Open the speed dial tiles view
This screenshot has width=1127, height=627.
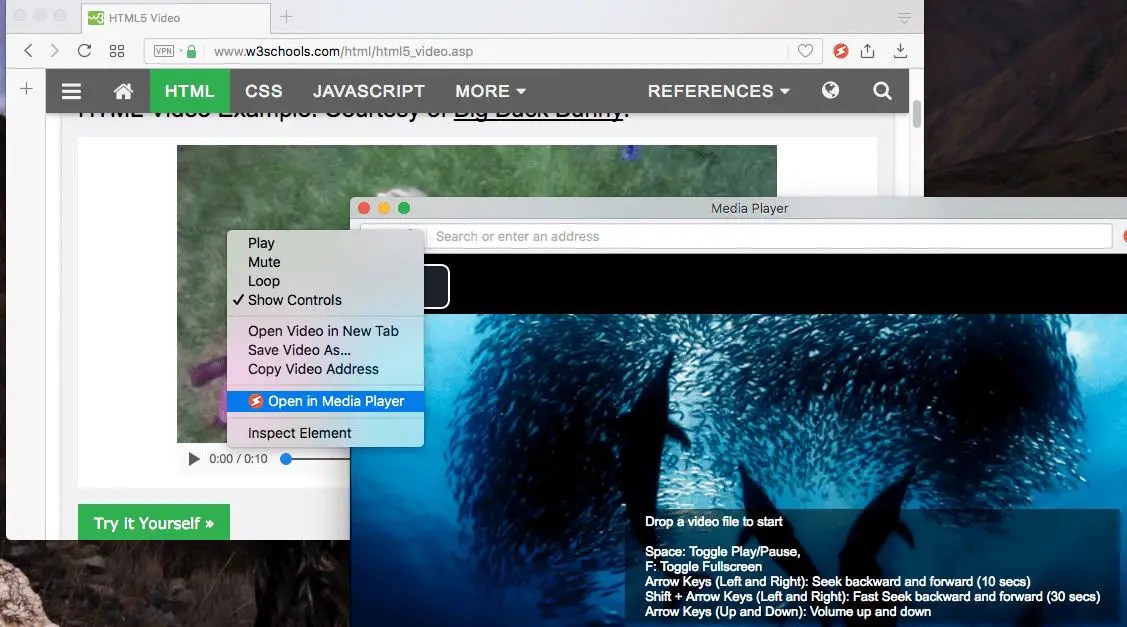117,51
